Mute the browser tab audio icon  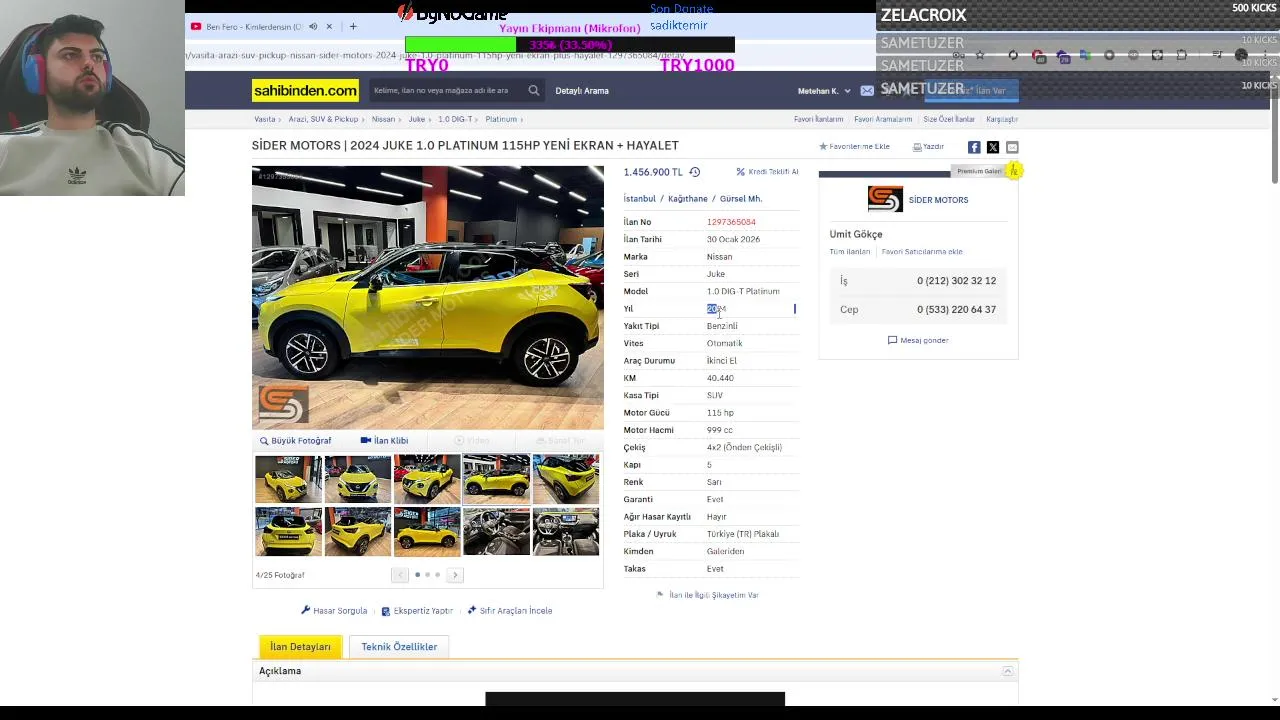click(313, 27)
